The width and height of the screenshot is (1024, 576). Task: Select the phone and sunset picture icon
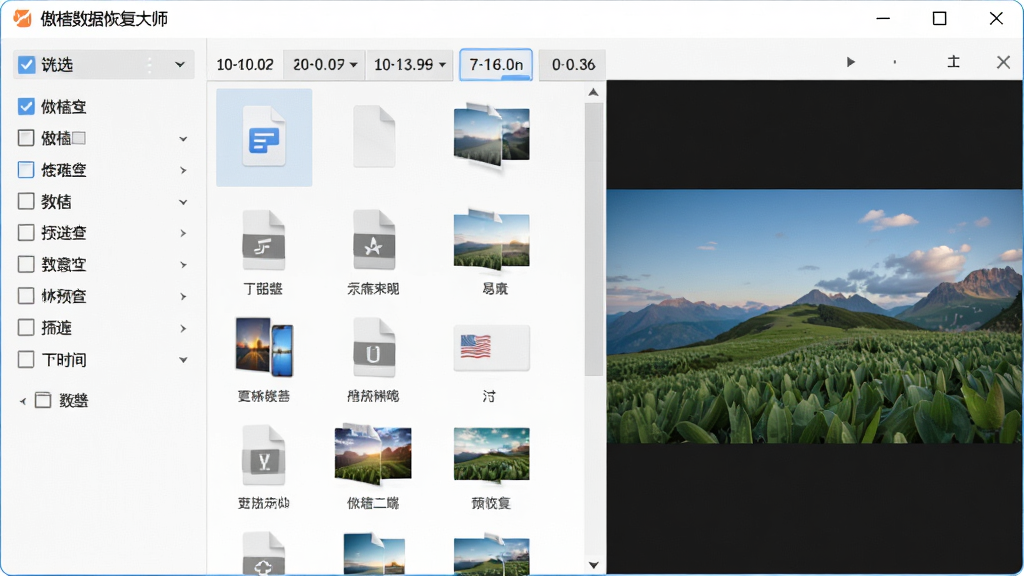click(x=264, y=347)
